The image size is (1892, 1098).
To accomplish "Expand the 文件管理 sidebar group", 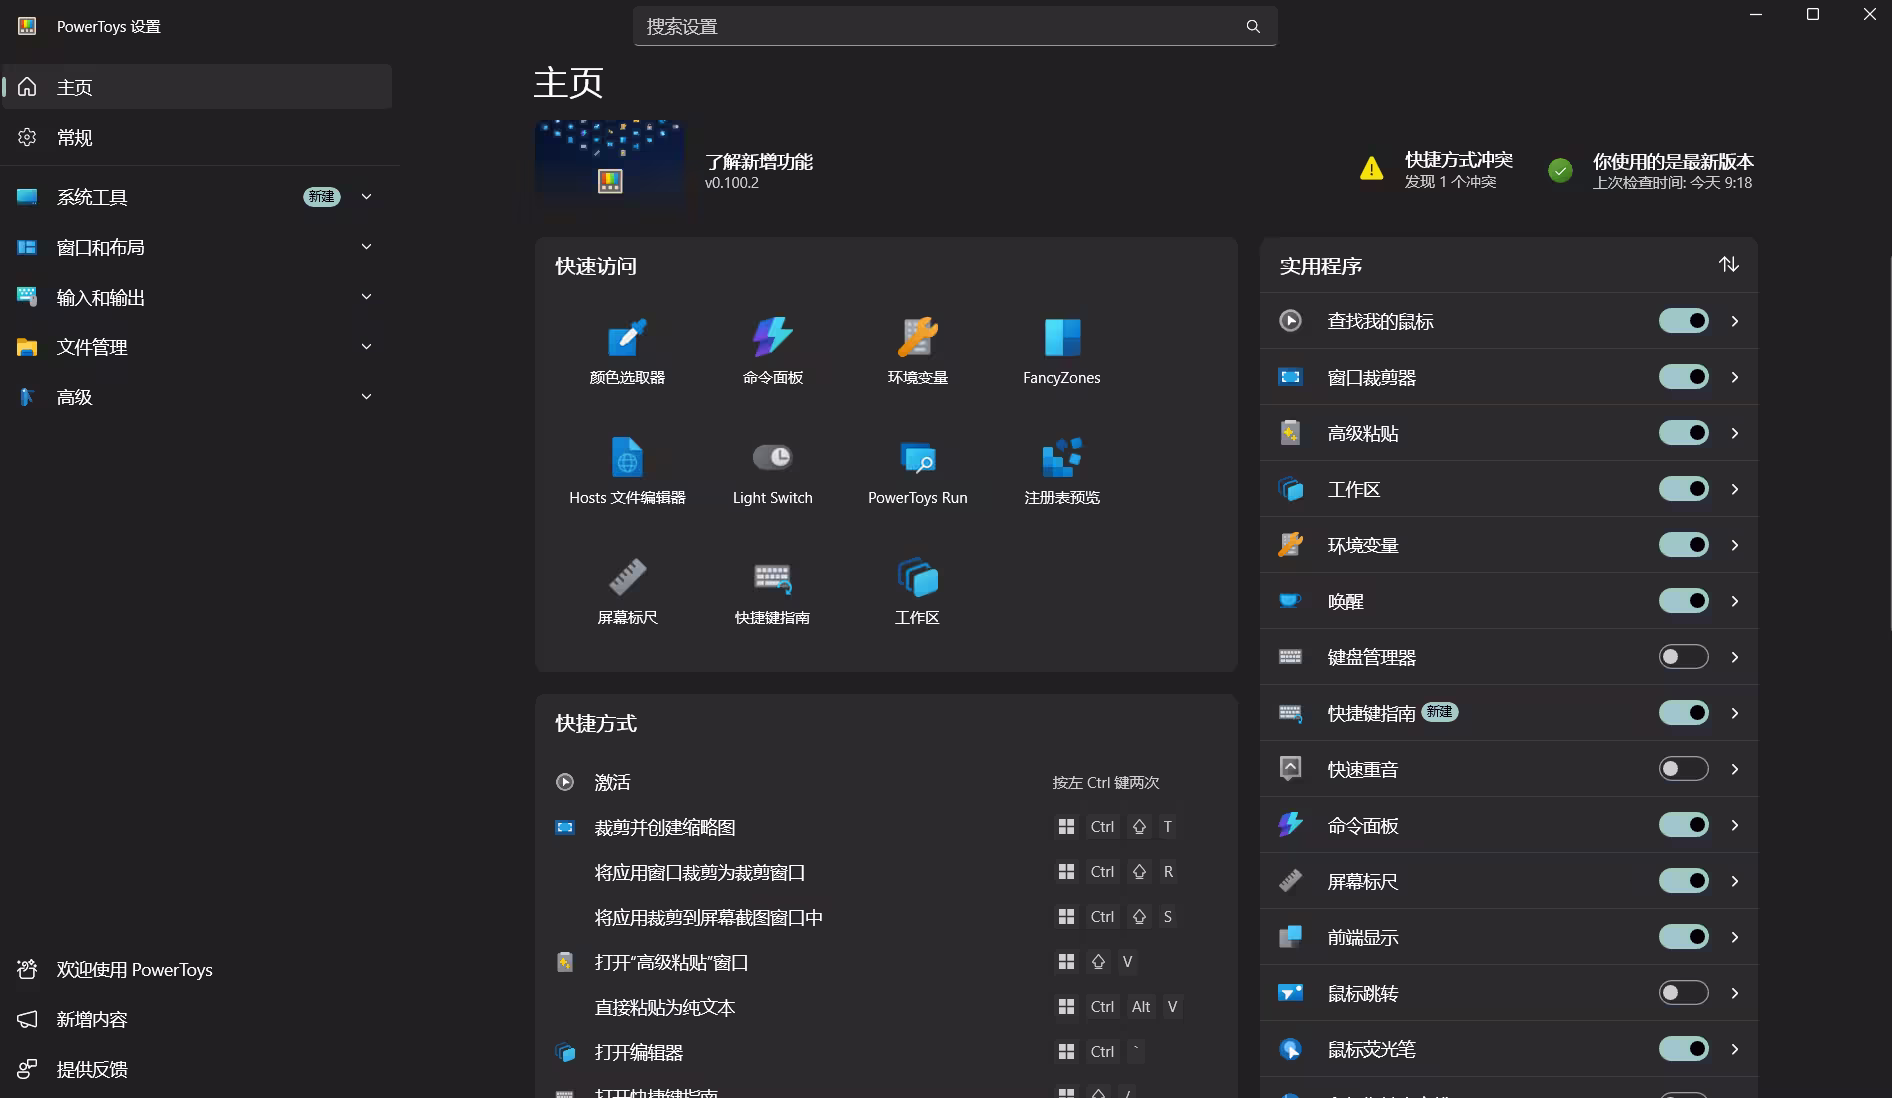I will (366, 347).
